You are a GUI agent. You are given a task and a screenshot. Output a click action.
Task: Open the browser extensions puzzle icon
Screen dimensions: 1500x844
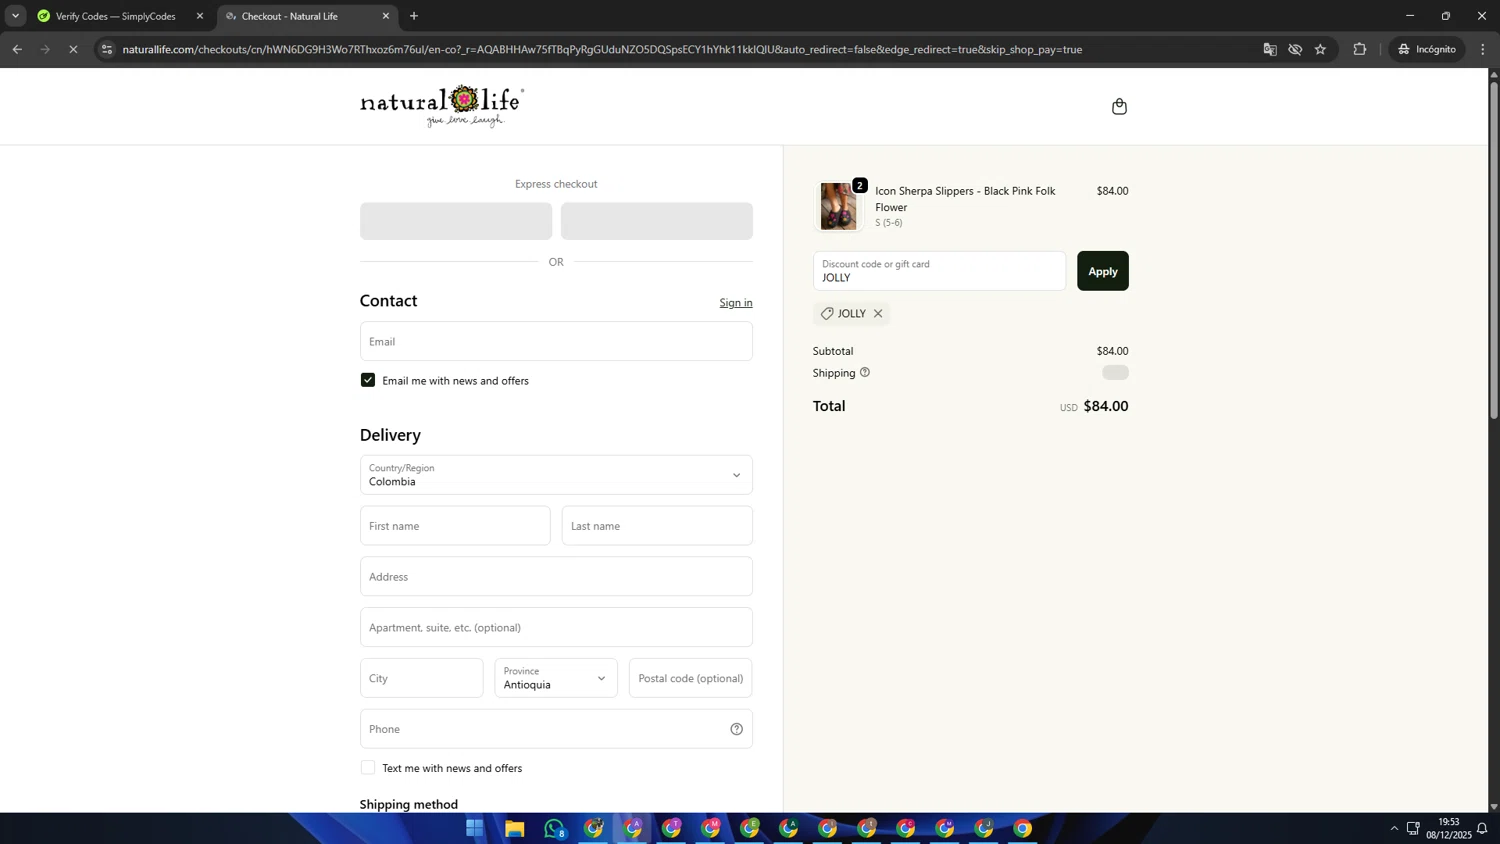coord(1359,49)
